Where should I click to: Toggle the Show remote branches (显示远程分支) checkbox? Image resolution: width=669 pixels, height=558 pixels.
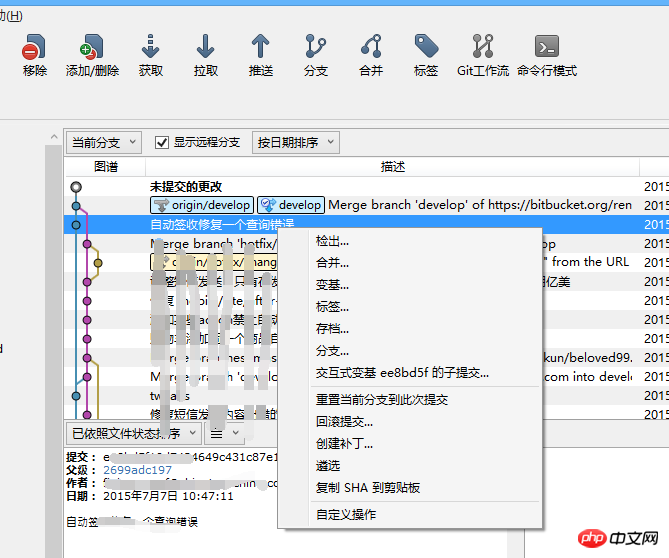click(162, 142)
